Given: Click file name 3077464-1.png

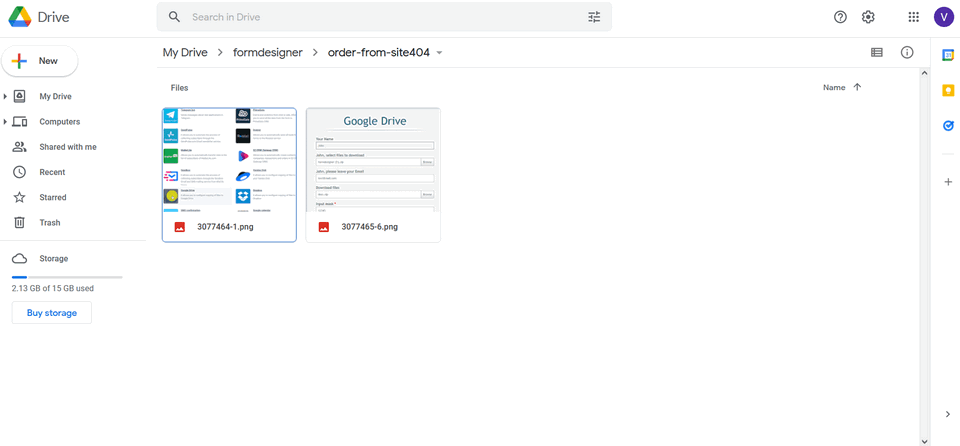Looking at the screenshot, I should click(225, 227).
